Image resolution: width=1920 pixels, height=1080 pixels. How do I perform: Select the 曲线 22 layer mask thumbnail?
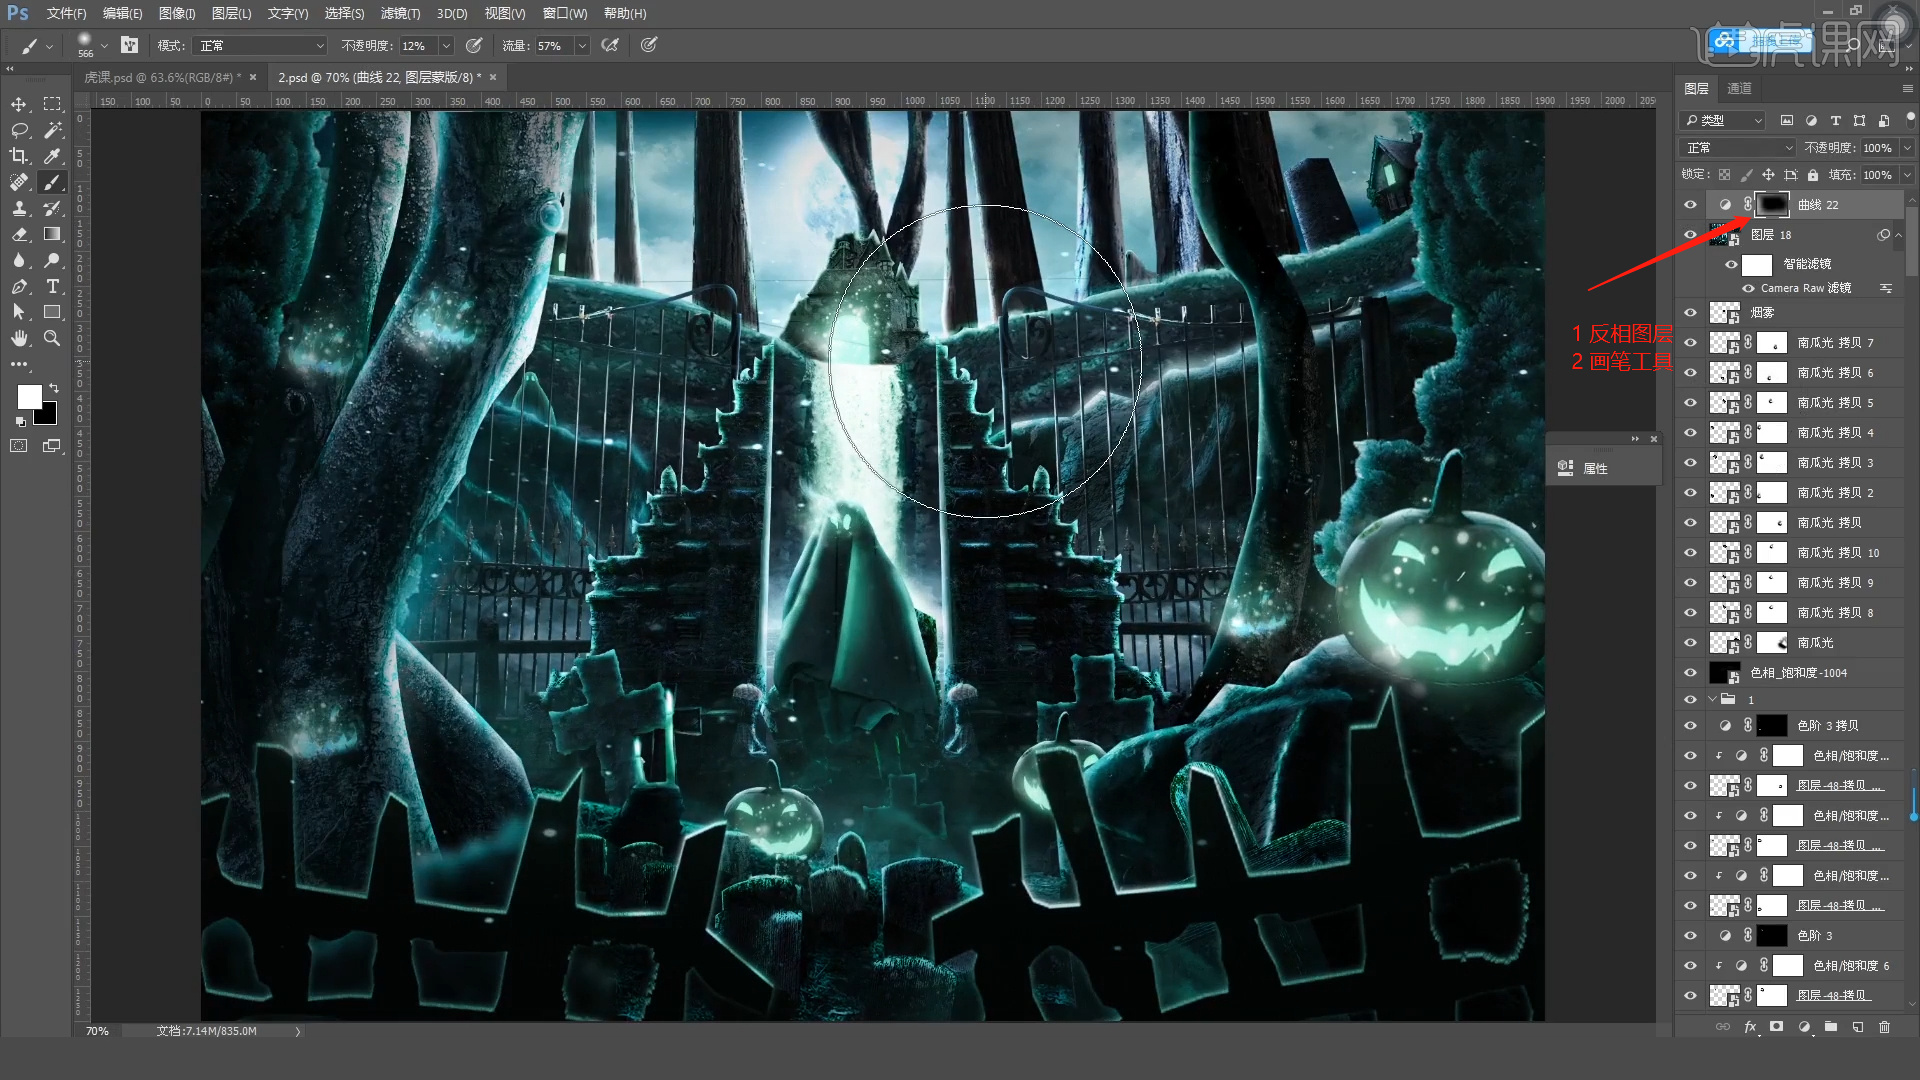click(1772, 205)
